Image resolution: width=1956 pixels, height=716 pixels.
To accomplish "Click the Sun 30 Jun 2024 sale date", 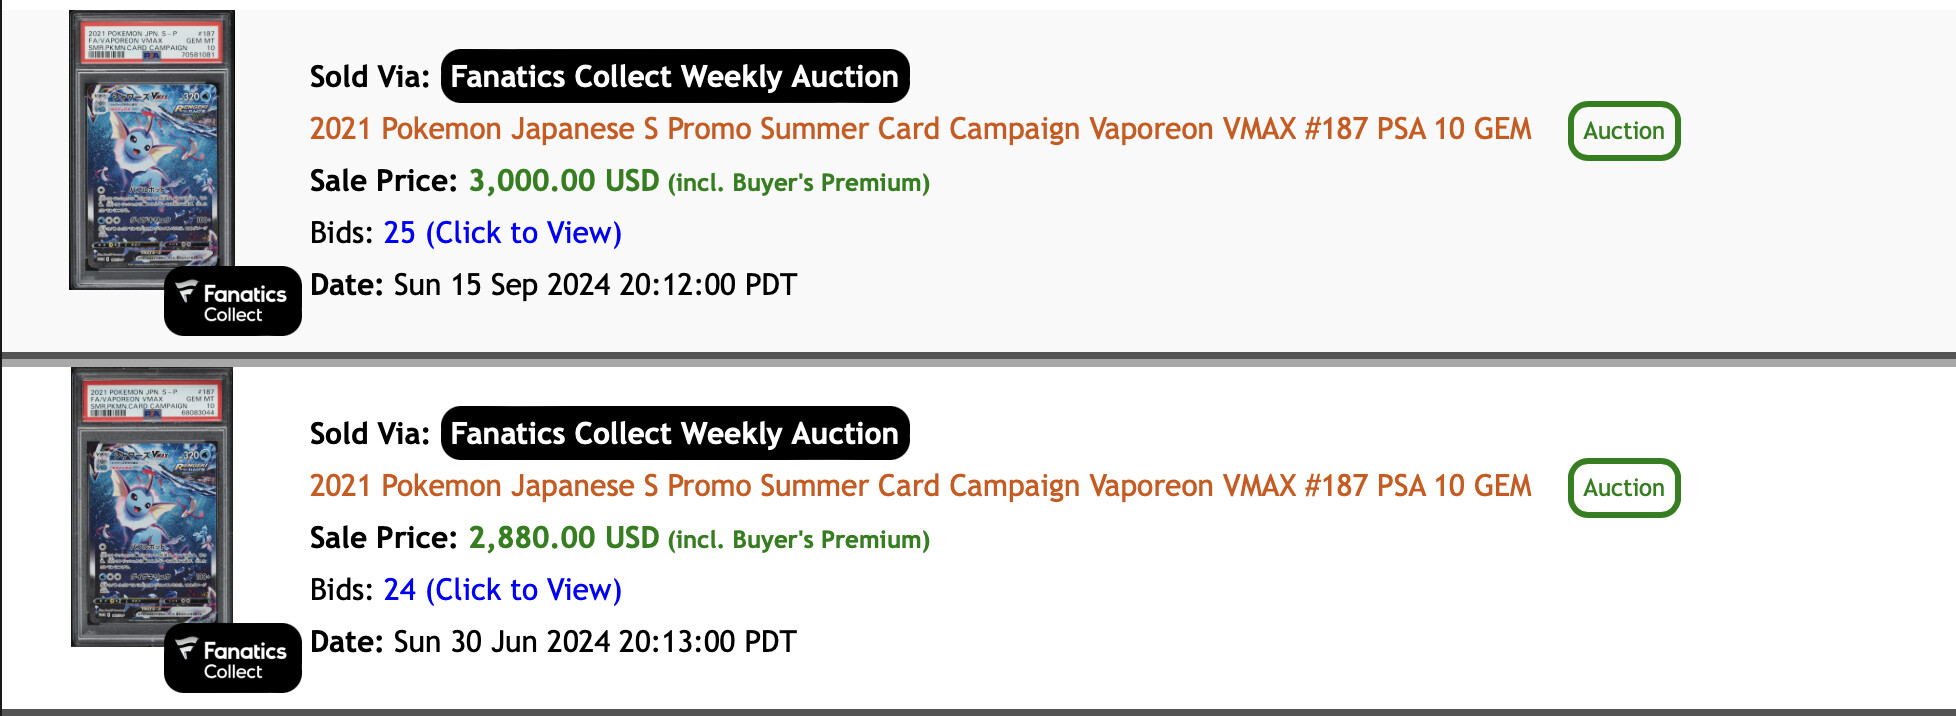I will click(595, 642).
